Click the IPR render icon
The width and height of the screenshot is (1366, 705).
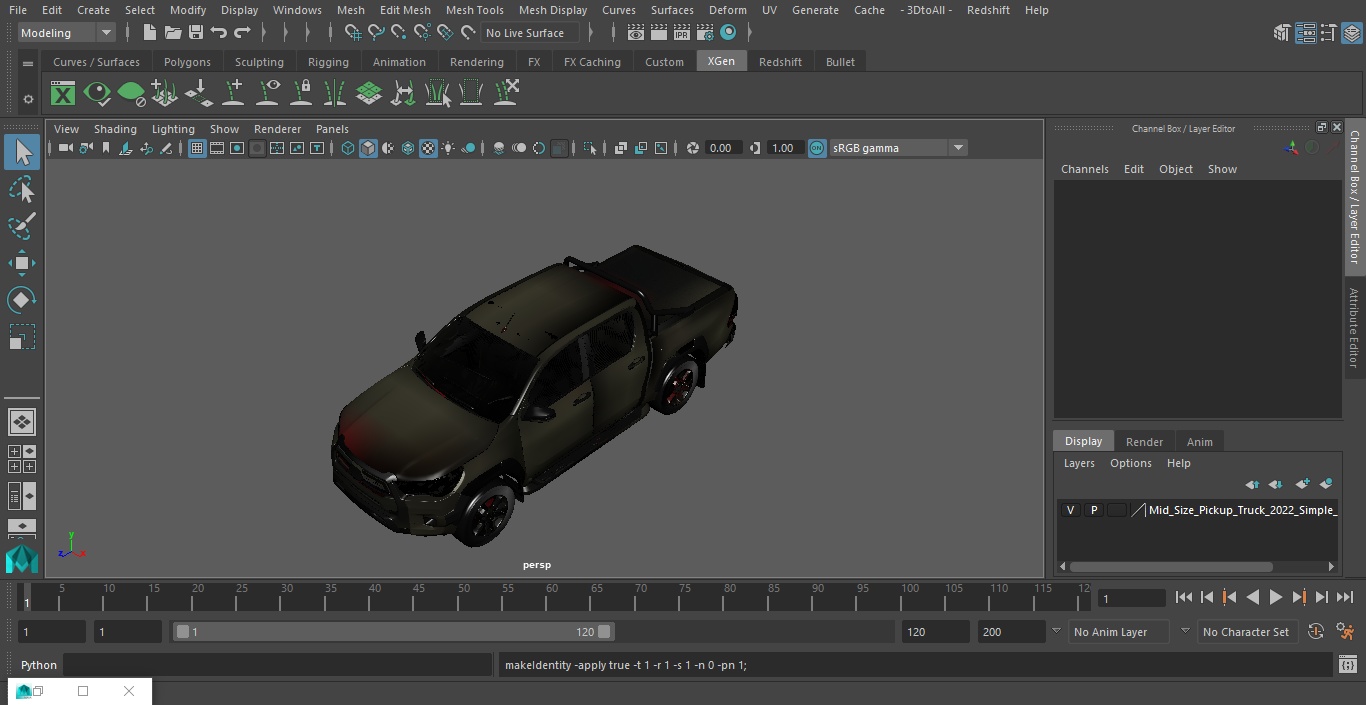coord(682,33)
